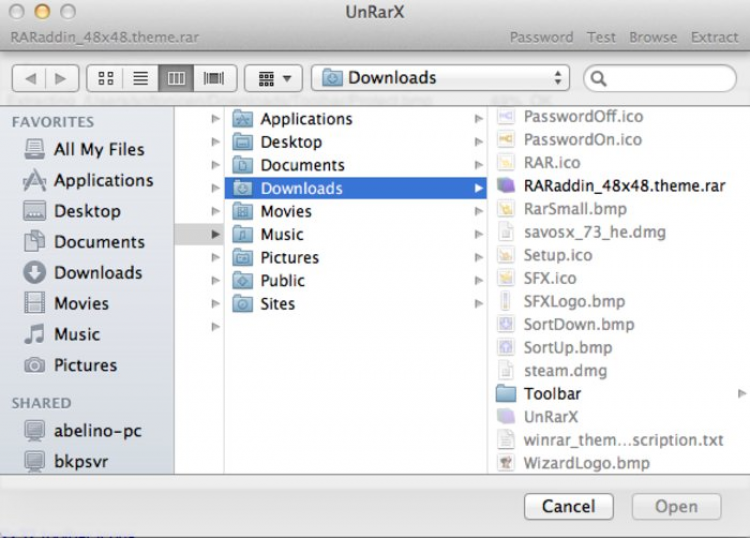Switch to icon view
Screen dimensions: 750x538
click(106, 78)
